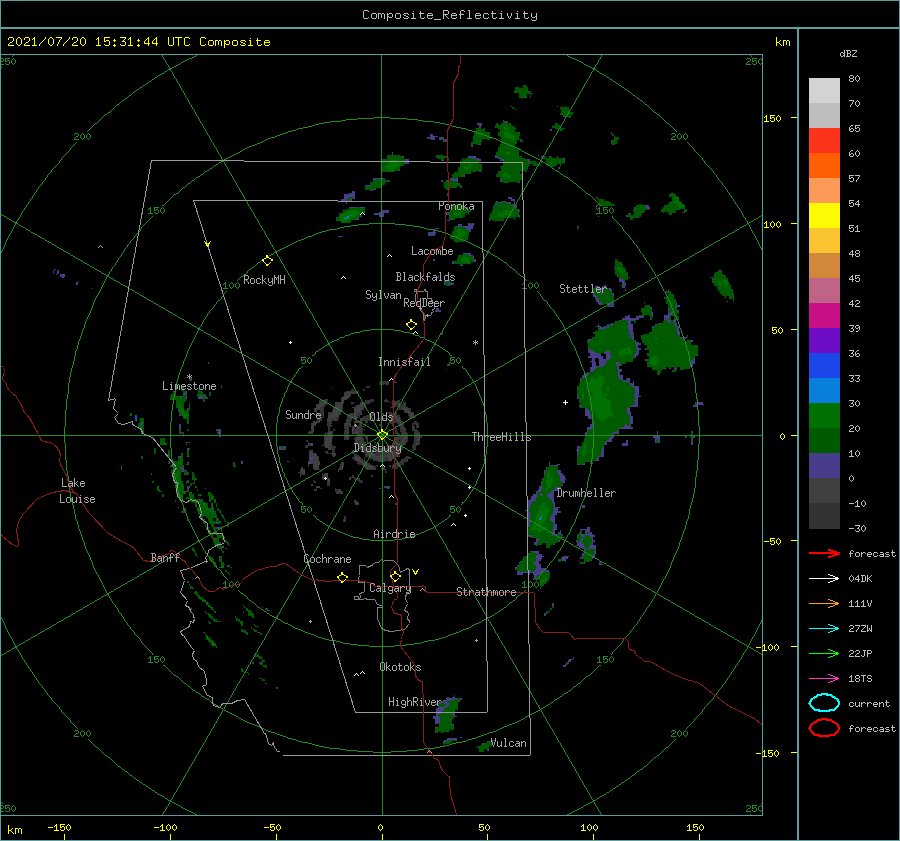The width and height of the screenshot is (900, 841).
Task: Click the 39 dBZ magenta swatch
Action: pos(824,315)
